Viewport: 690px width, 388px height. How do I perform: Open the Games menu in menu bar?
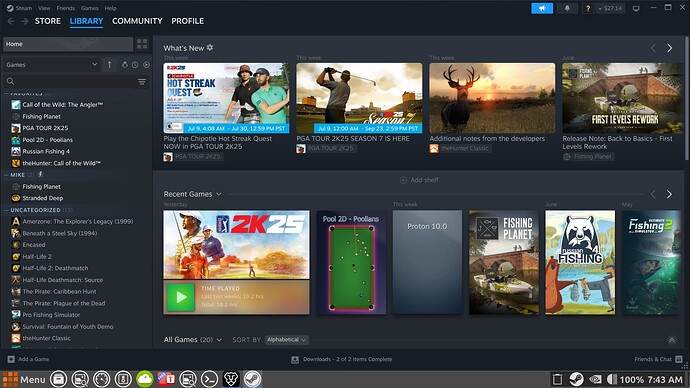[90, 8]
